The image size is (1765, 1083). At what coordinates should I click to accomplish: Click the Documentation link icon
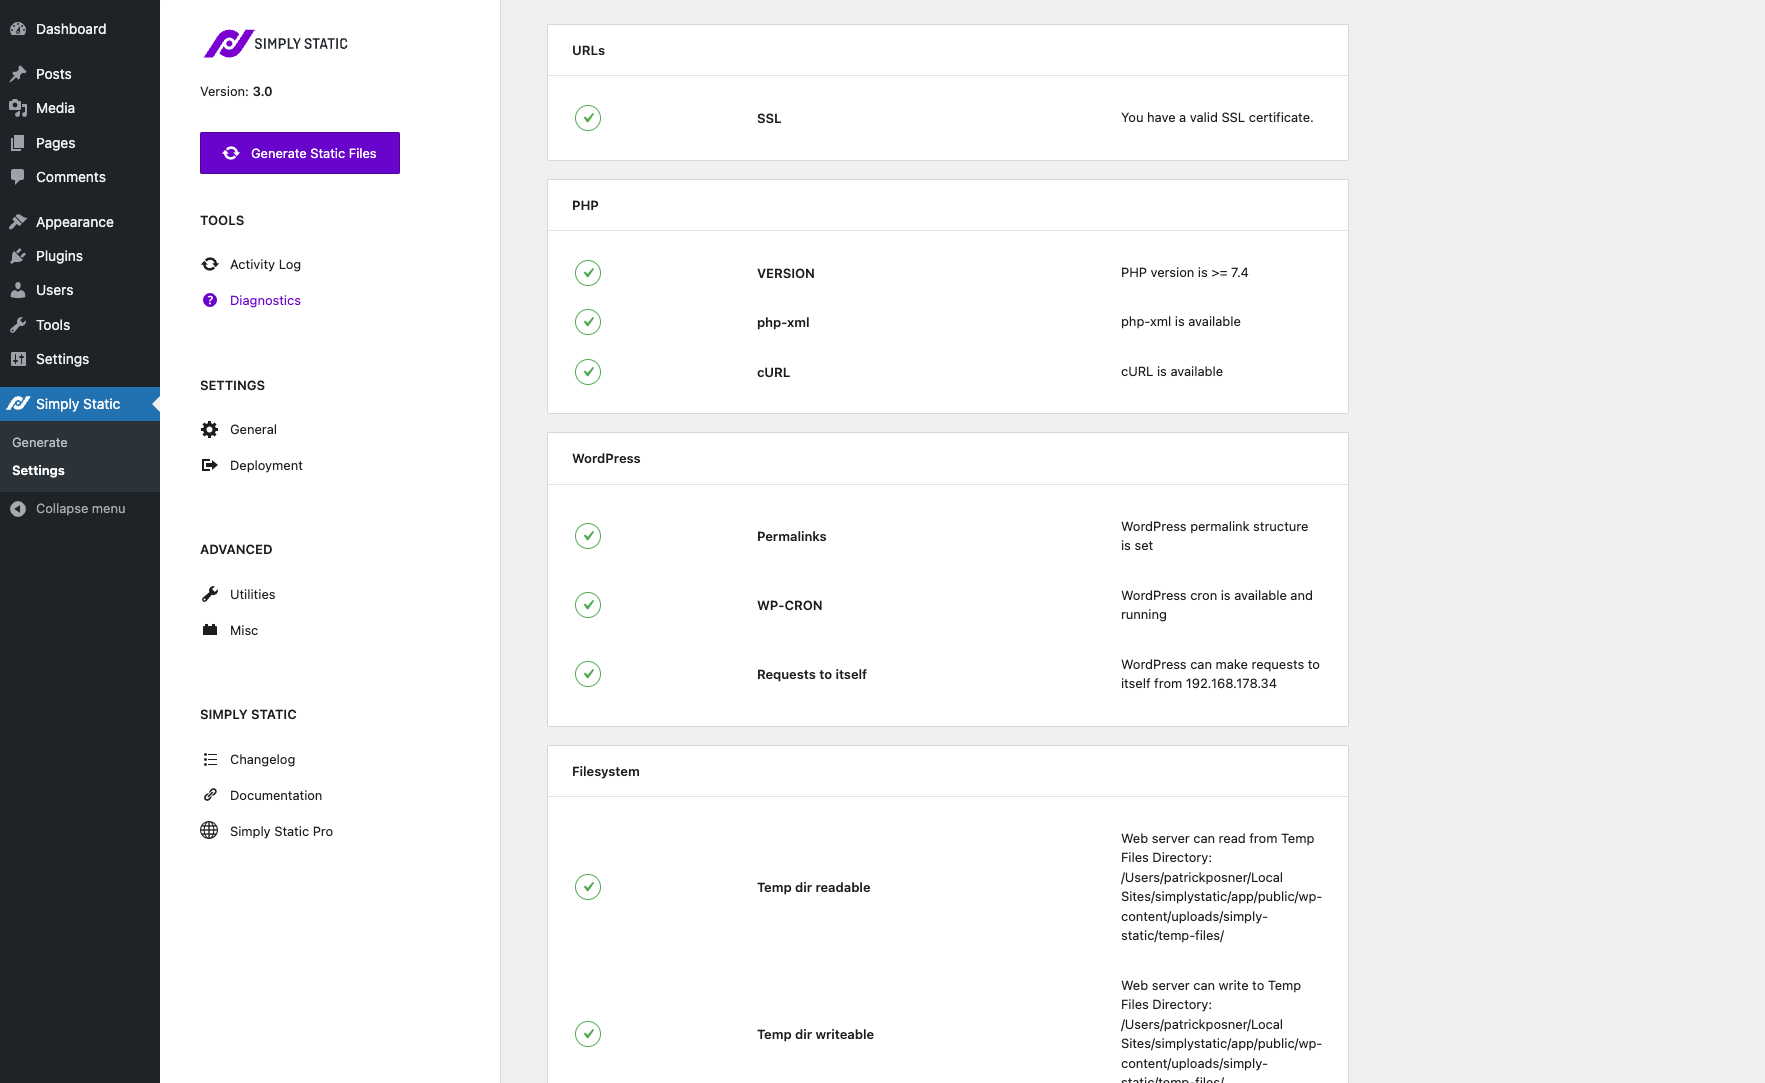click(210, 795)
